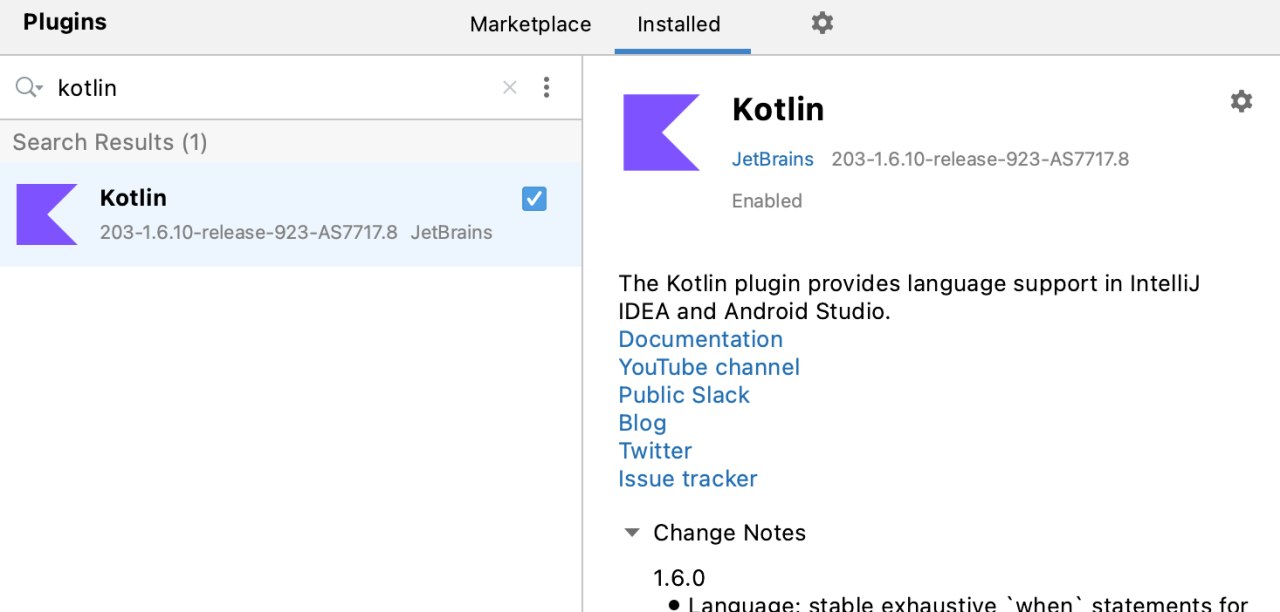Image resolution: width=1280 pixels, height=612 pixels.
Task: Click the Plugins title
Action: [65, 22]
